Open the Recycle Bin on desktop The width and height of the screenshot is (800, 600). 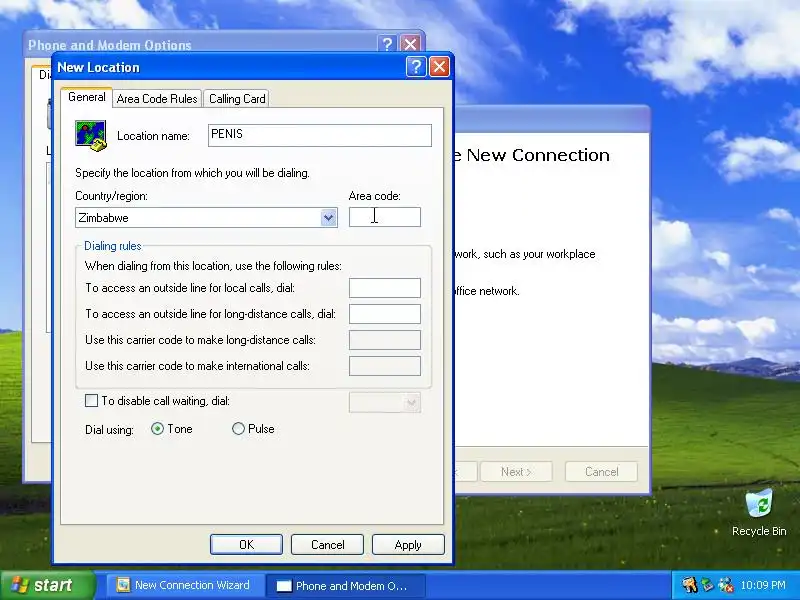759,513
